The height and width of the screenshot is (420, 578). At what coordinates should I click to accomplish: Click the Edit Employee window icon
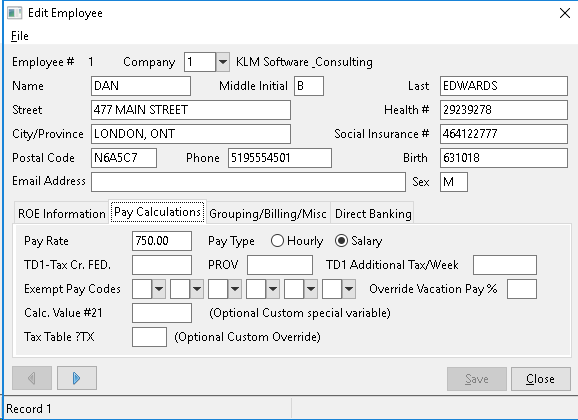tap(15, 13)
